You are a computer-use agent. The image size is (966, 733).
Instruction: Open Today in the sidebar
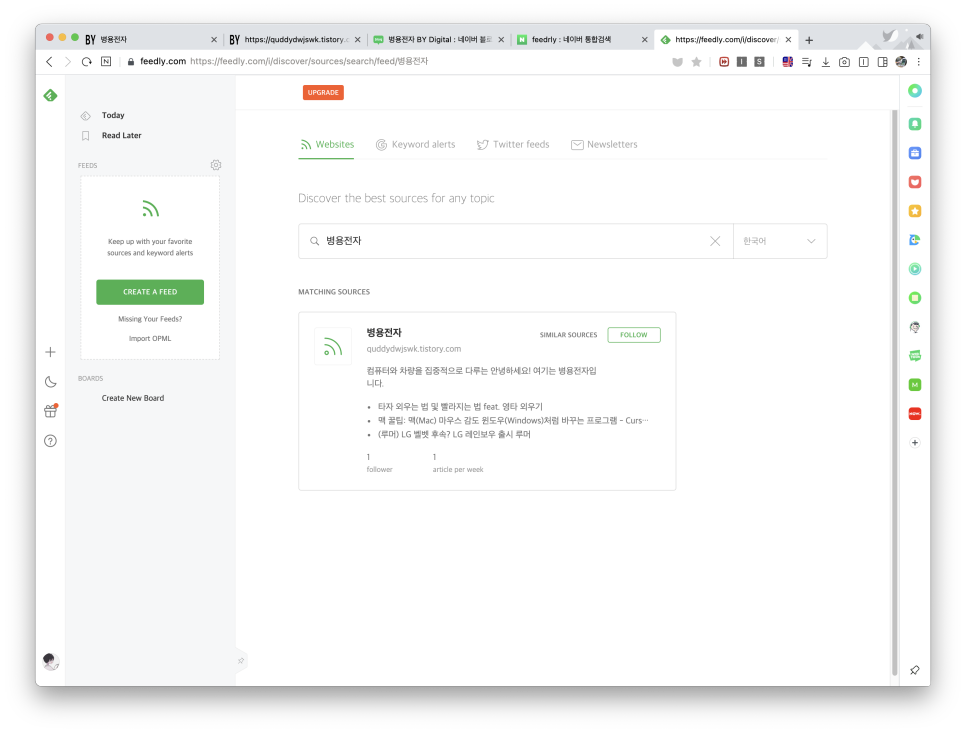coord(113,115)
